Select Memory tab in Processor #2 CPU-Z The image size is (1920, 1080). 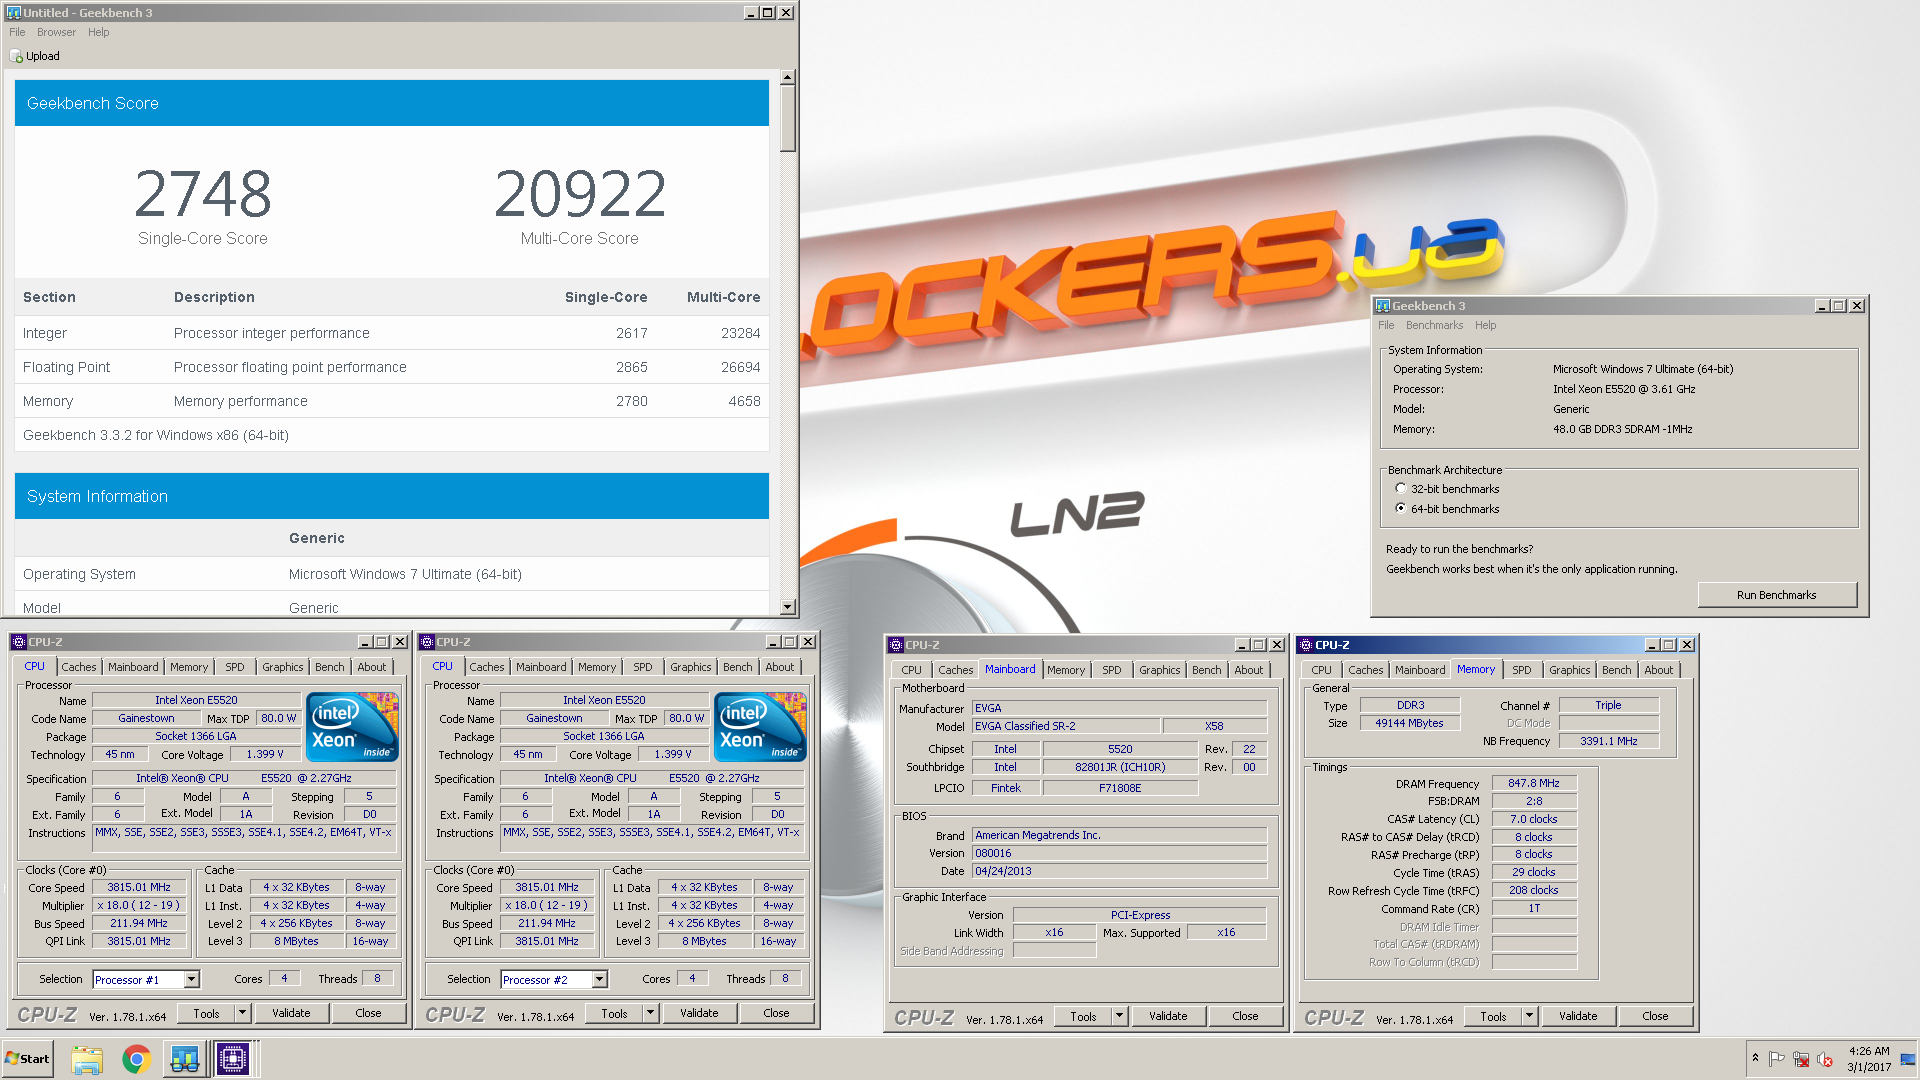coord(597,667)
